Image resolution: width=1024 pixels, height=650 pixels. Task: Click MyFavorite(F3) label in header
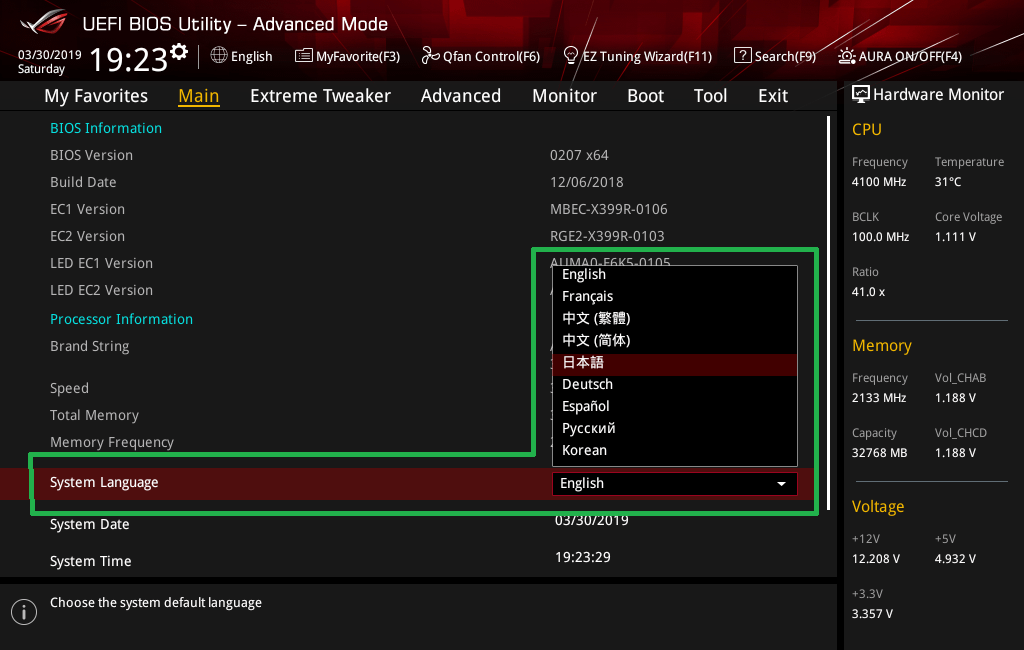[x=358, y=56]
